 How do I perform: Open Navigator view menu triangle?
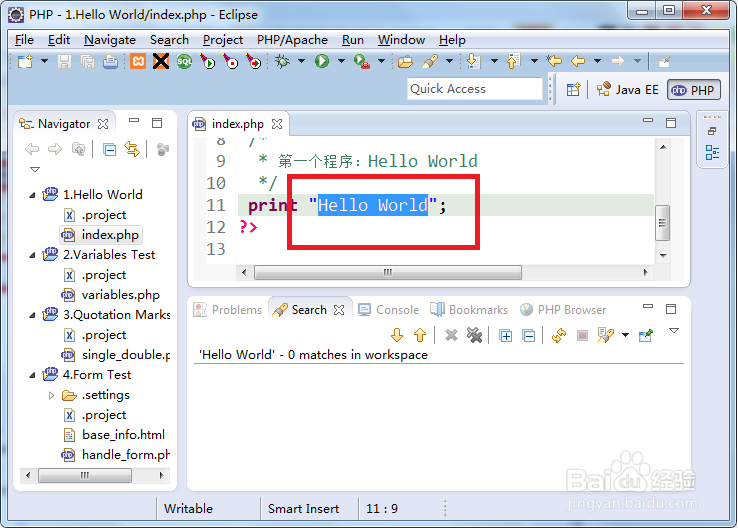[x=35, y=169]
